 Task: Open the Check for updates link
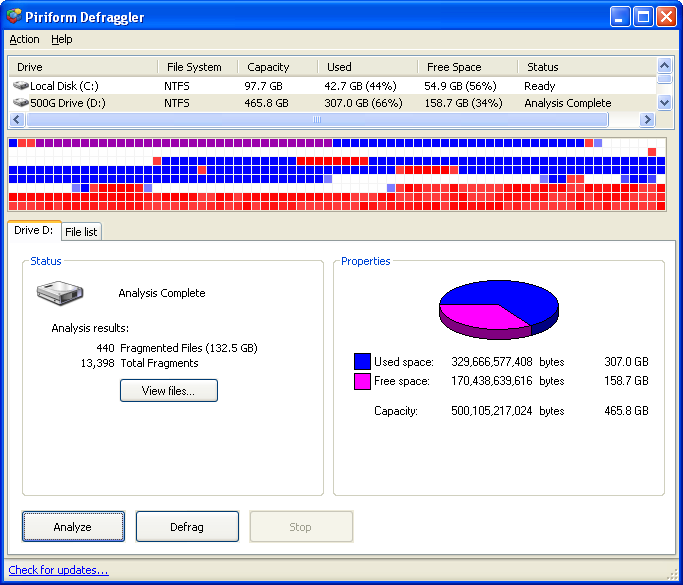coord(58,571)
